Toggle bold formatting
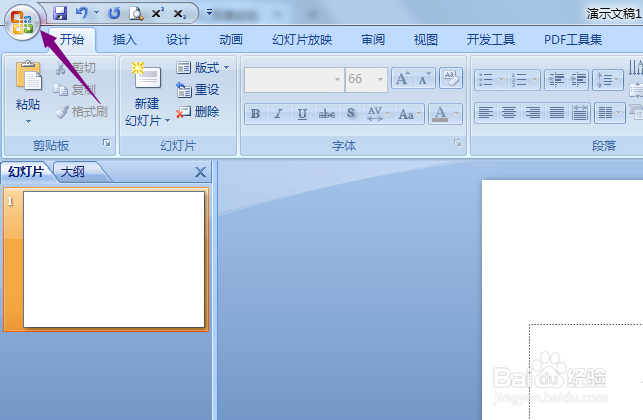643x420 pixels. (x=255, y=114)
